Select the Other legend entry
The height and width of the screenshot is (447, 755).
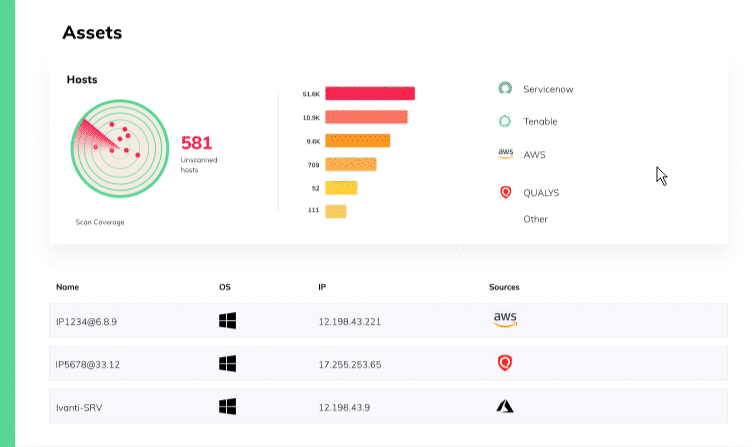tap(535, 219)
